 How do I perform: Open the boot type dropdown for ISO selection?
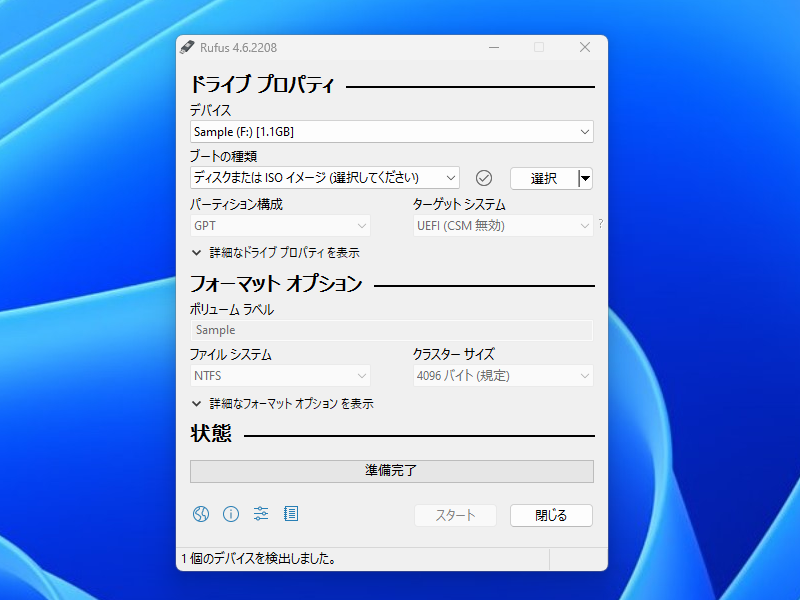pos(324,177)
